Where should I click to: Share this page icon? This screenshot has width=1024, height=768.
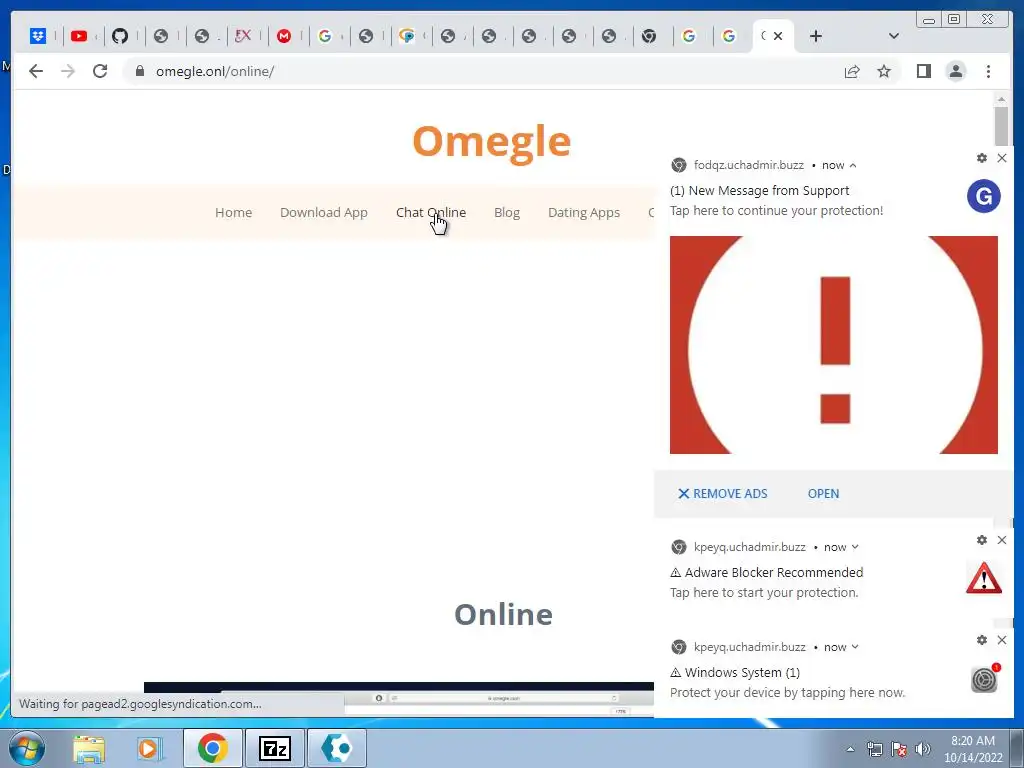[x=852, y=71]
